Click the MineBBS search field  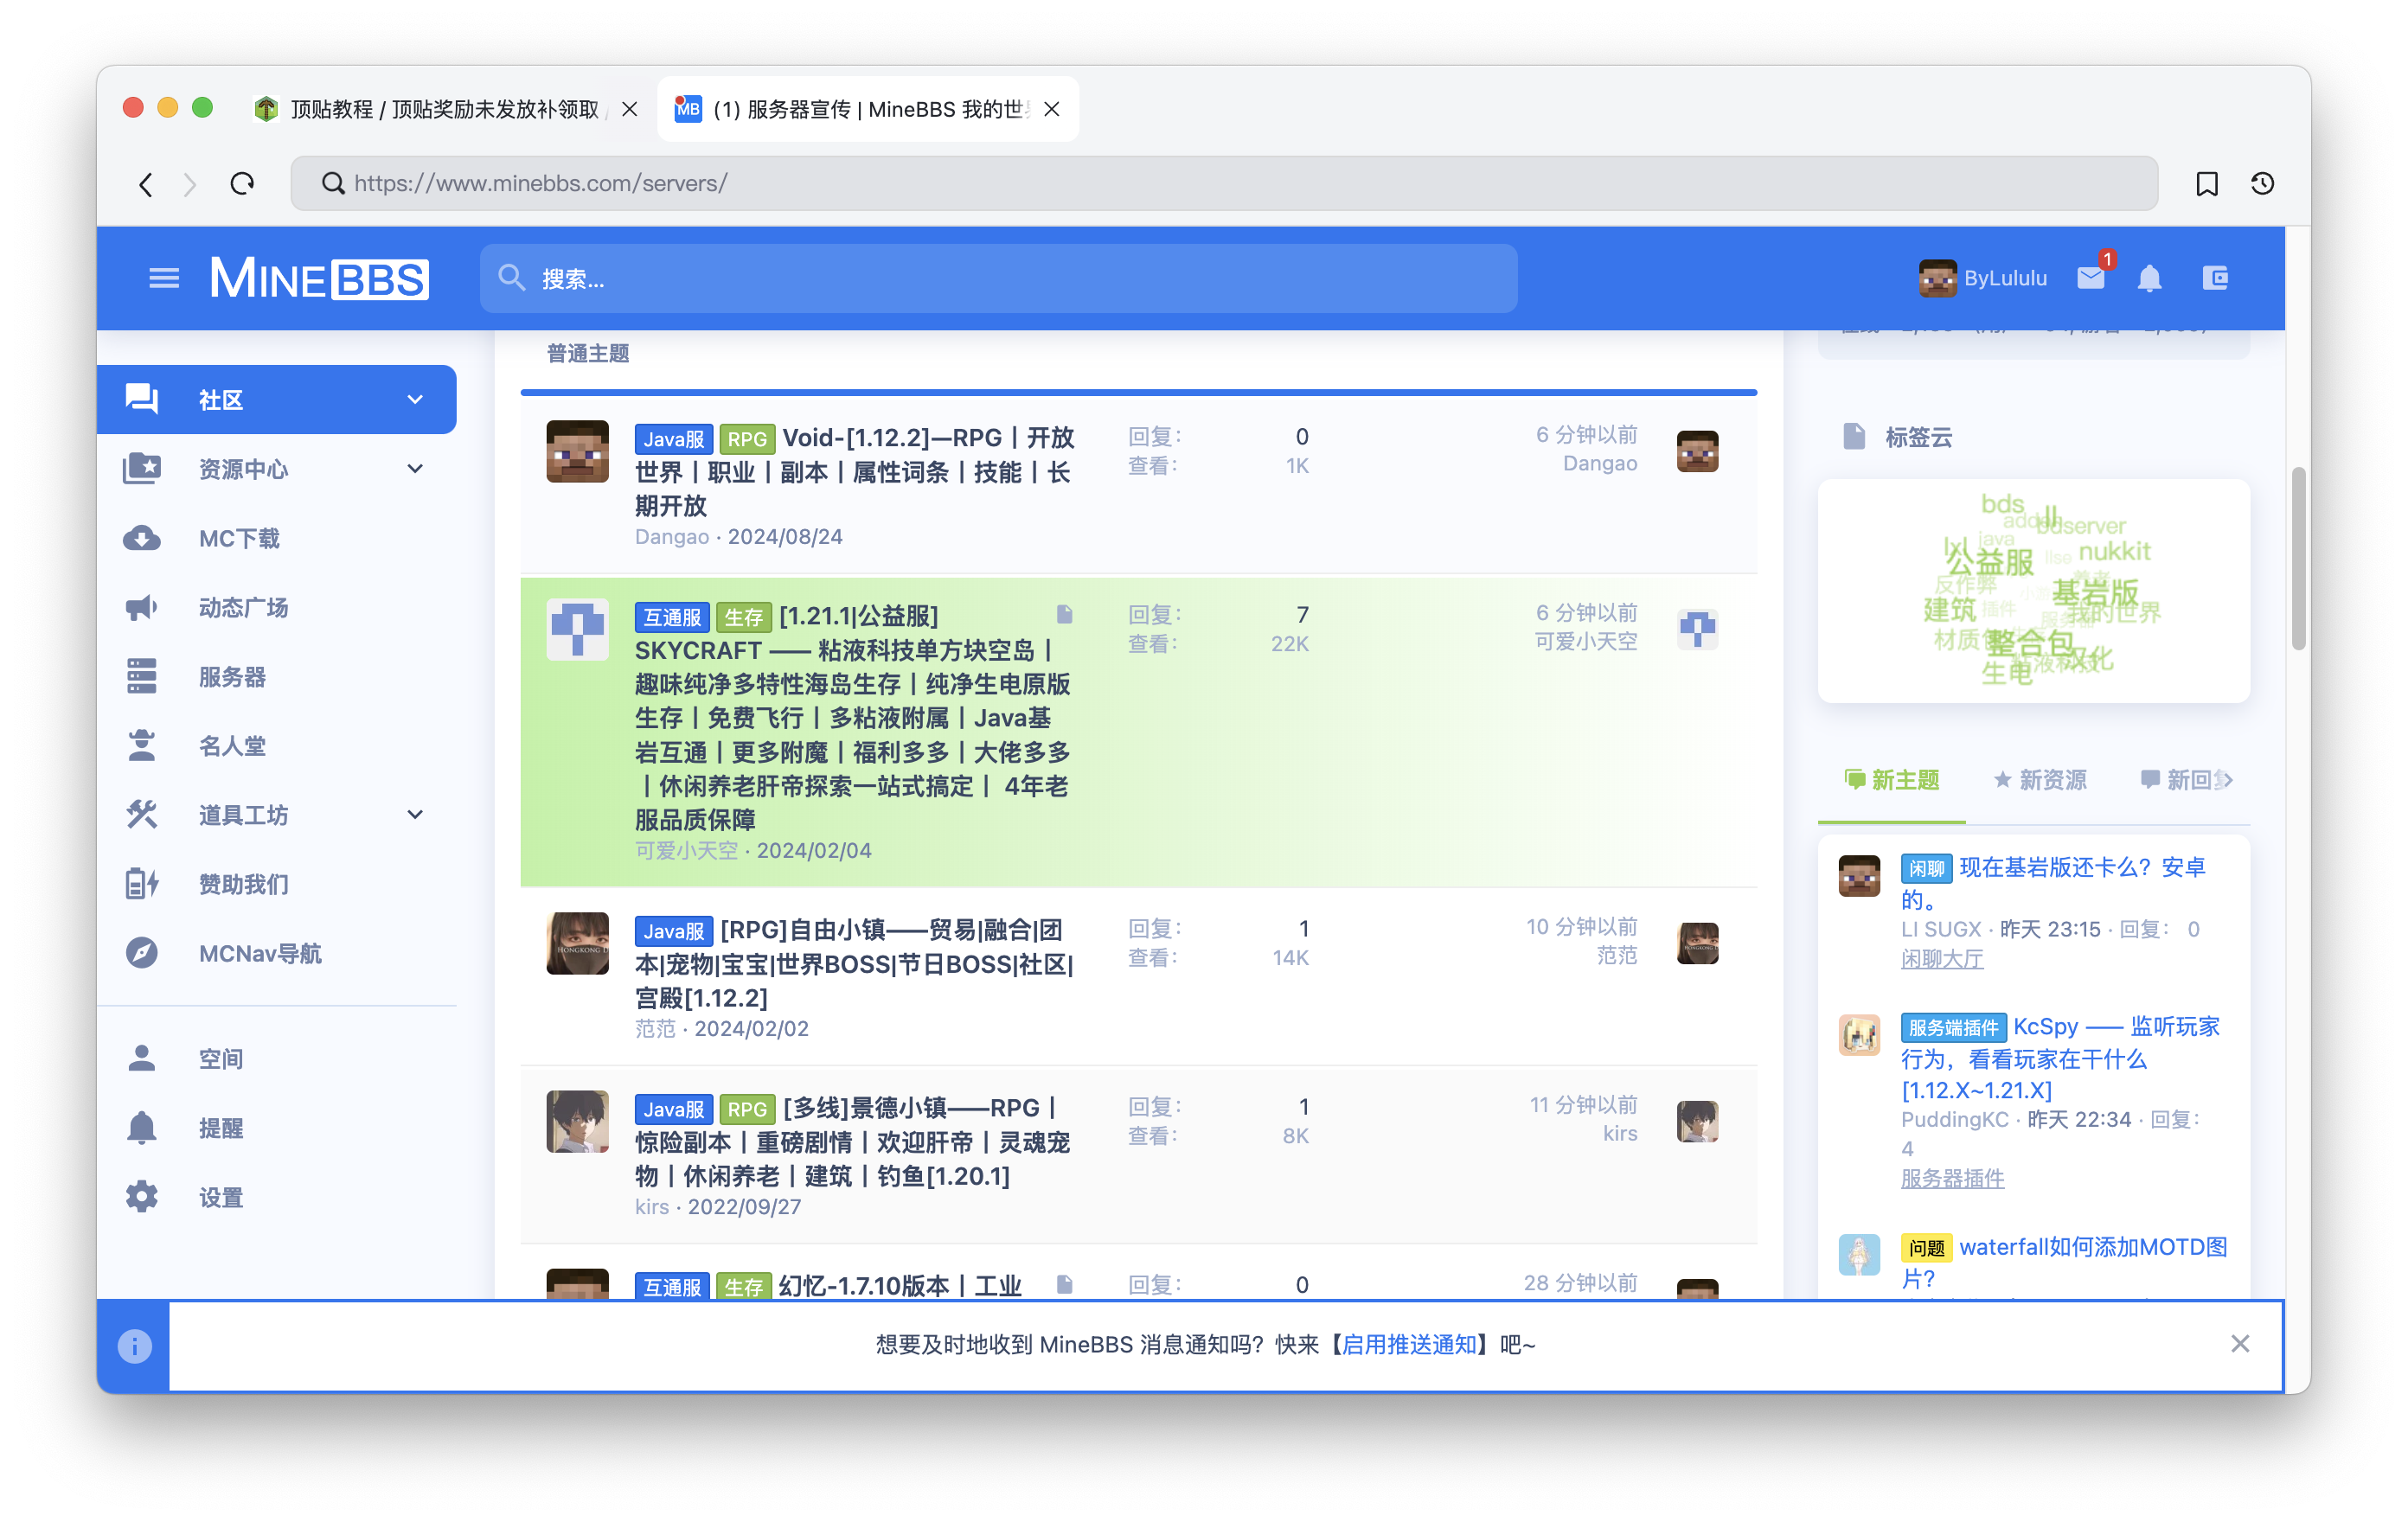(998, 278)
